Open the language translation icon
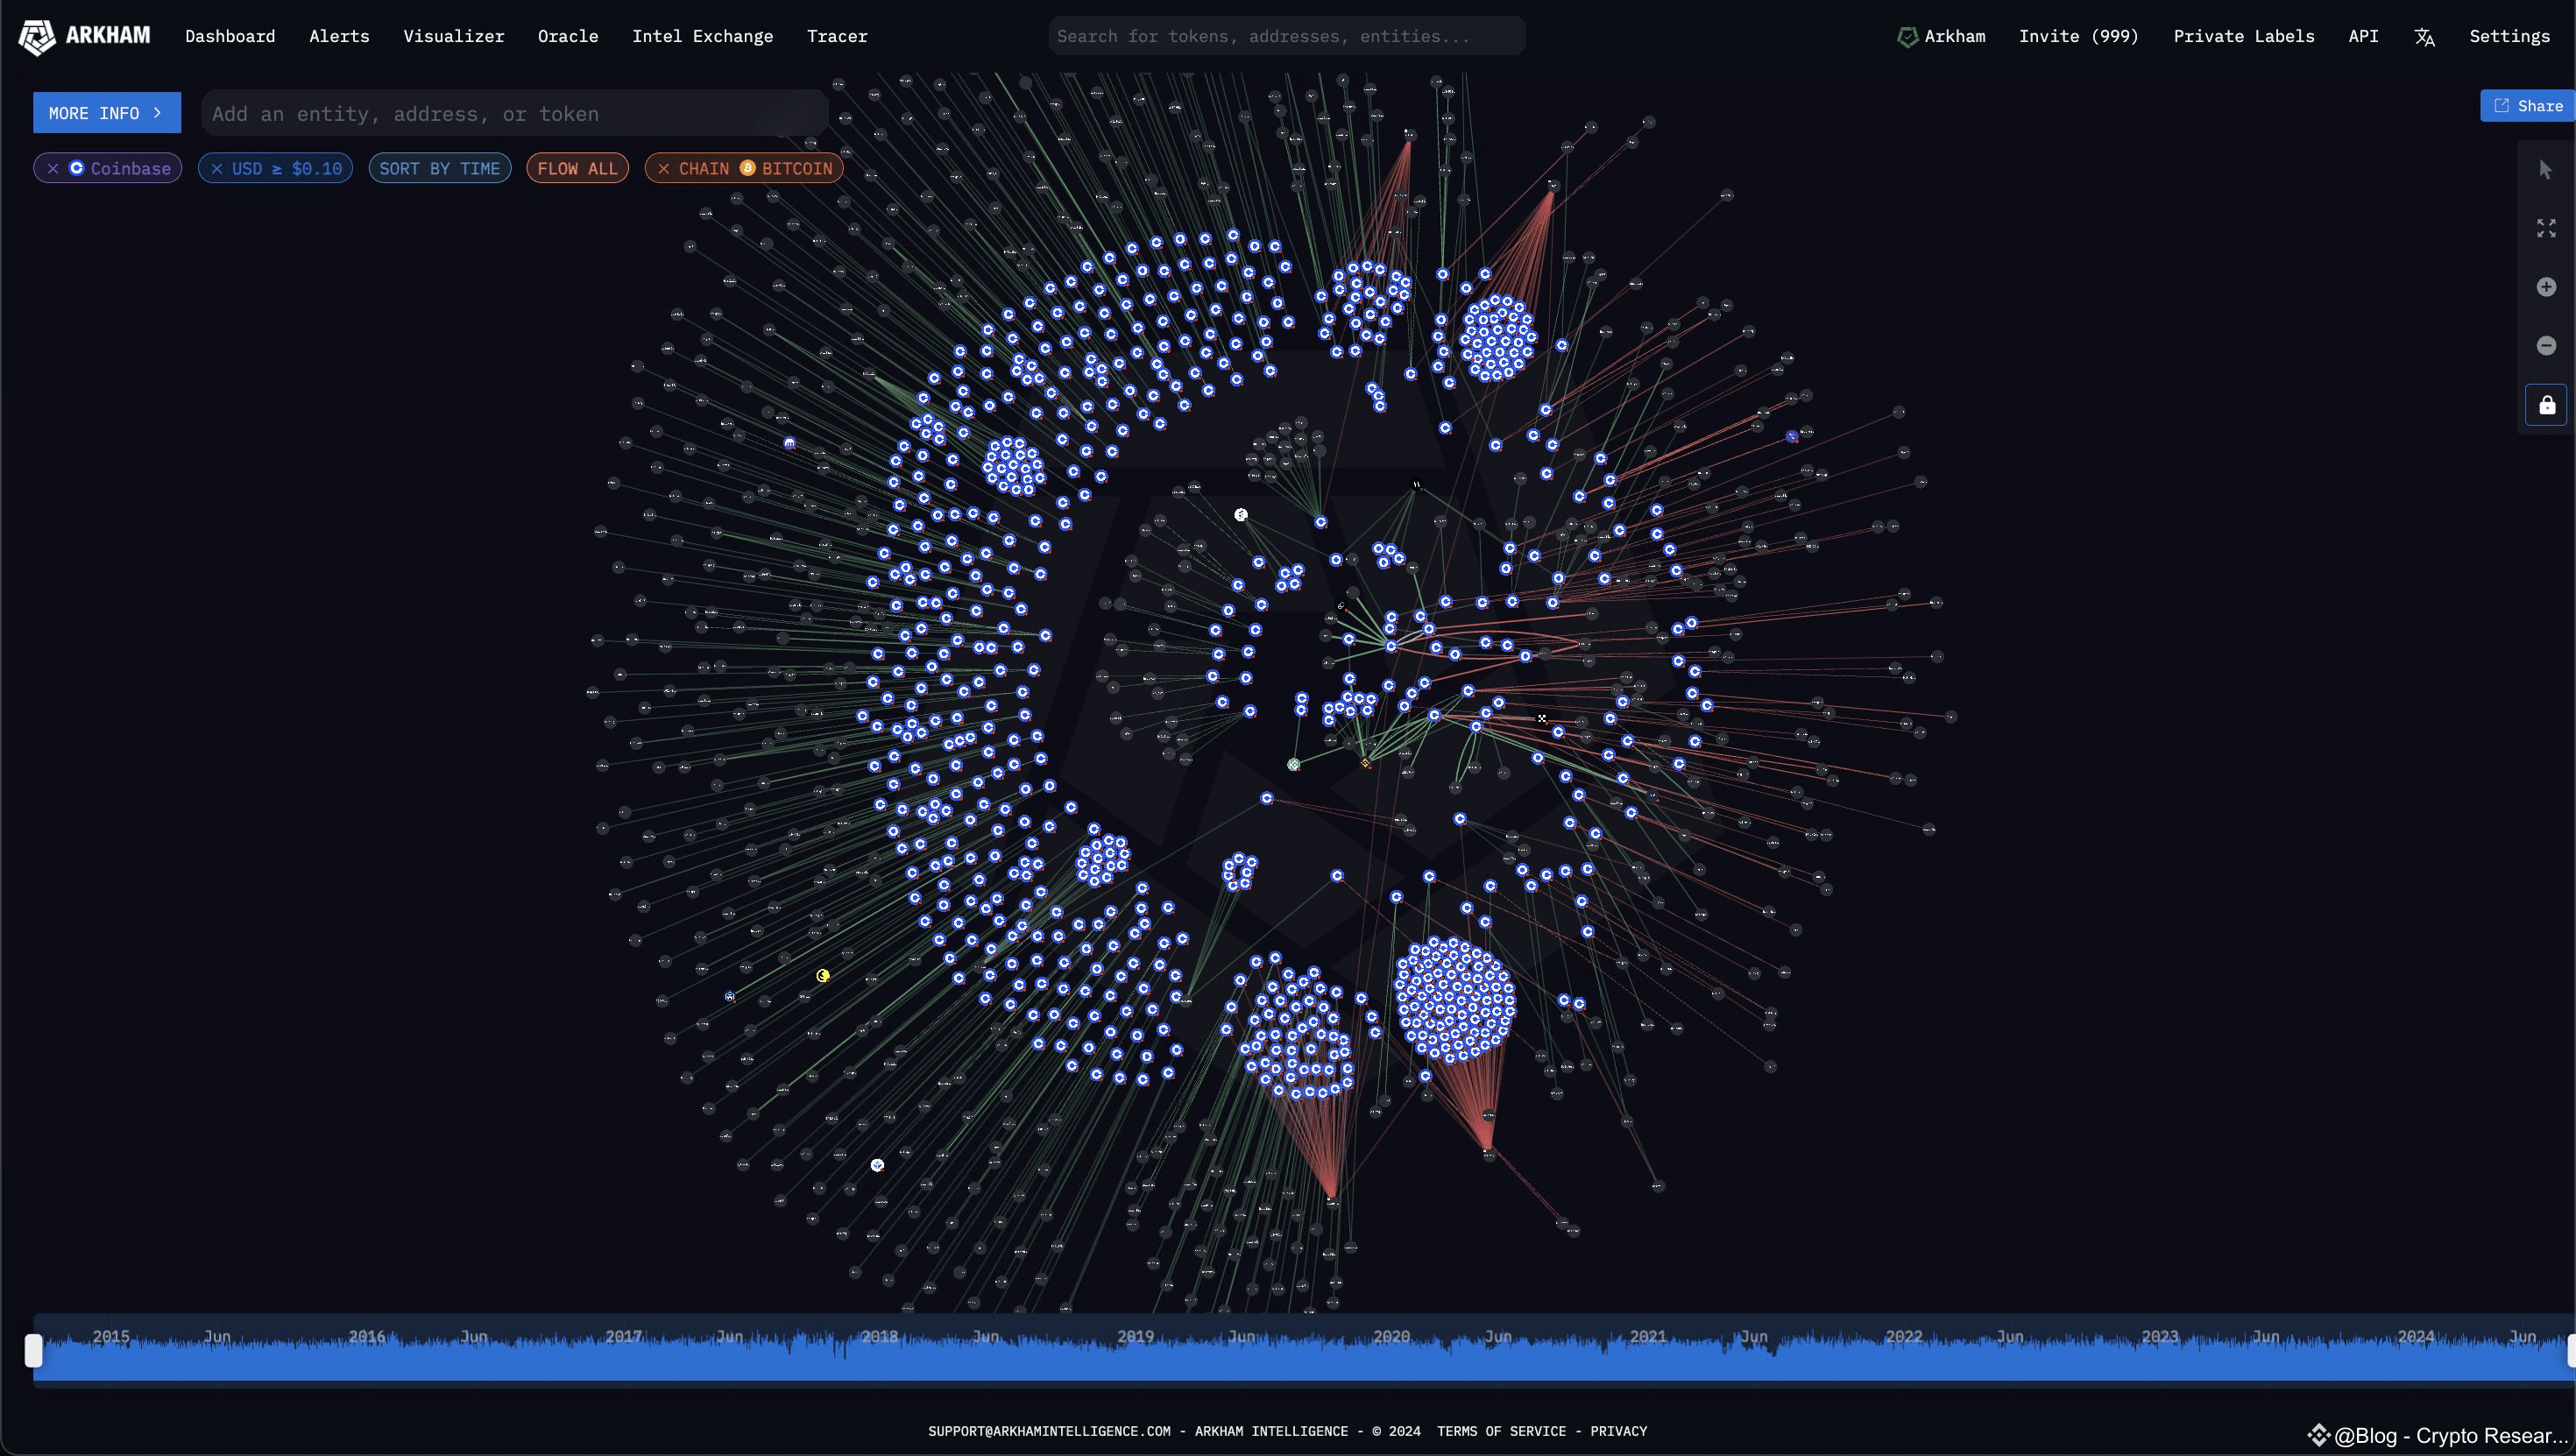Screen dimensions: 2576x1456 pyautogui.click(x=2424, y=37)
